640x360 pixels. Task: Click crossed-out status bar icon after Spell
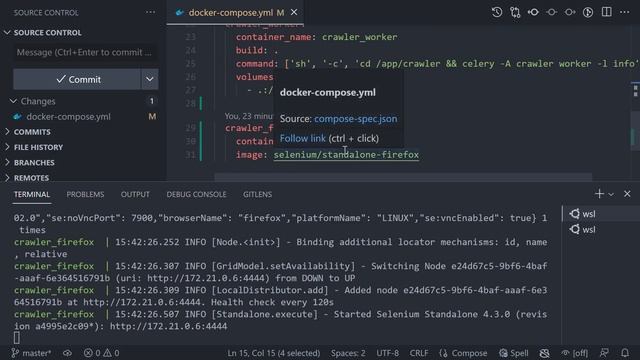tap(544, 353)
